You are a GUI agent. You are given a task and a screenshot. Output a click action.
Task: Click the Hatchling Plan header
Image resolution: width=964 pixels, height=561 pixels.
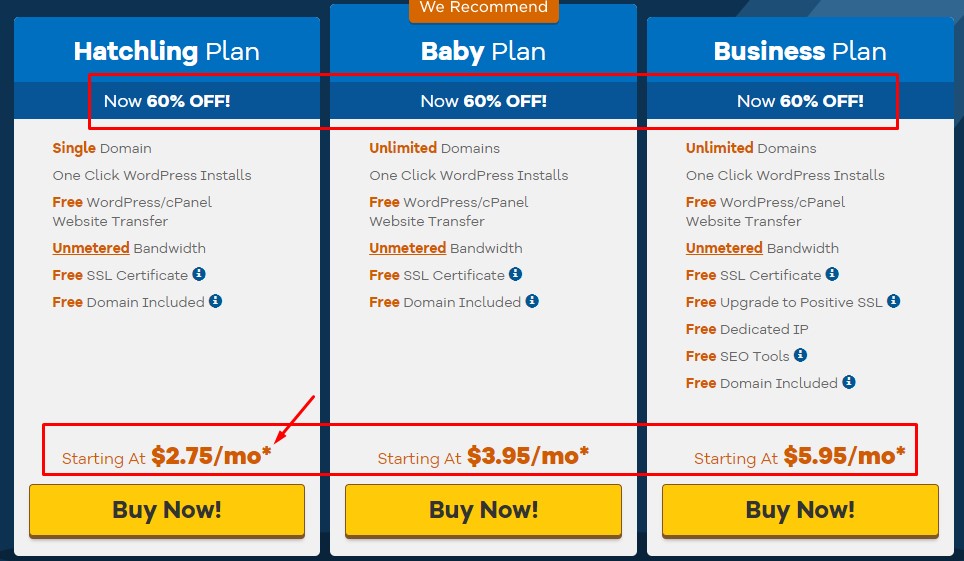tap(167, 51)
